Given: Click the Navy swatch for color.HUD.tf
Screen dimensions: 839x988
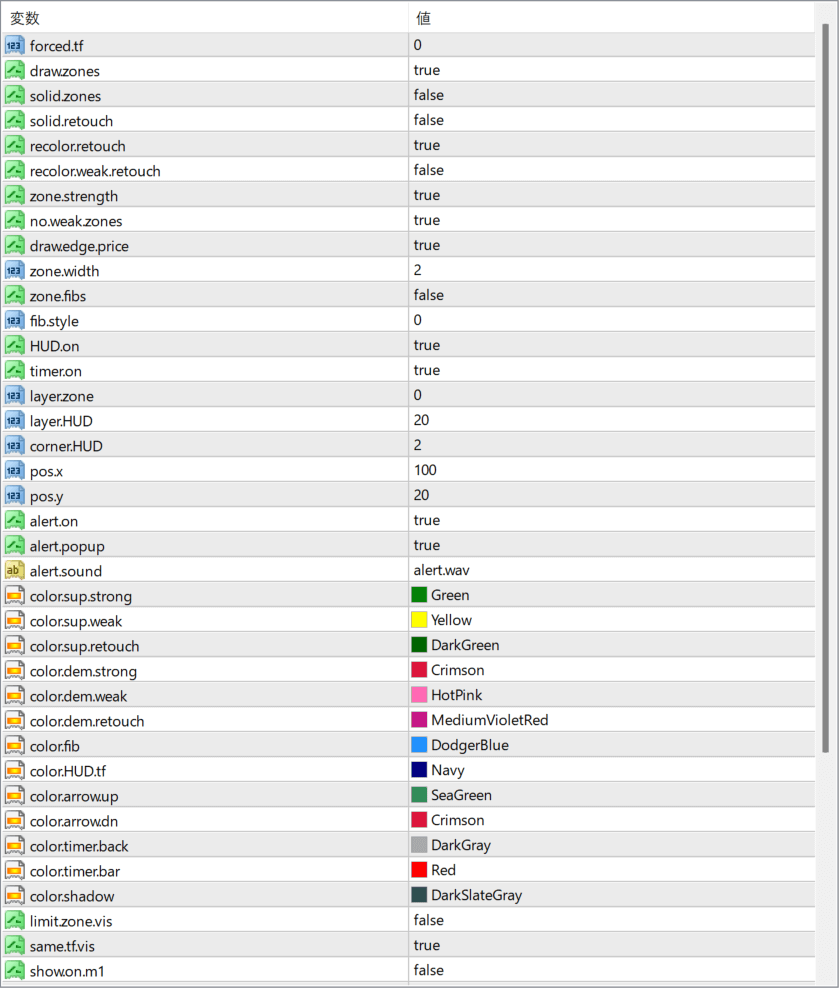Looking at the screenshot, I should click(419, 770).
